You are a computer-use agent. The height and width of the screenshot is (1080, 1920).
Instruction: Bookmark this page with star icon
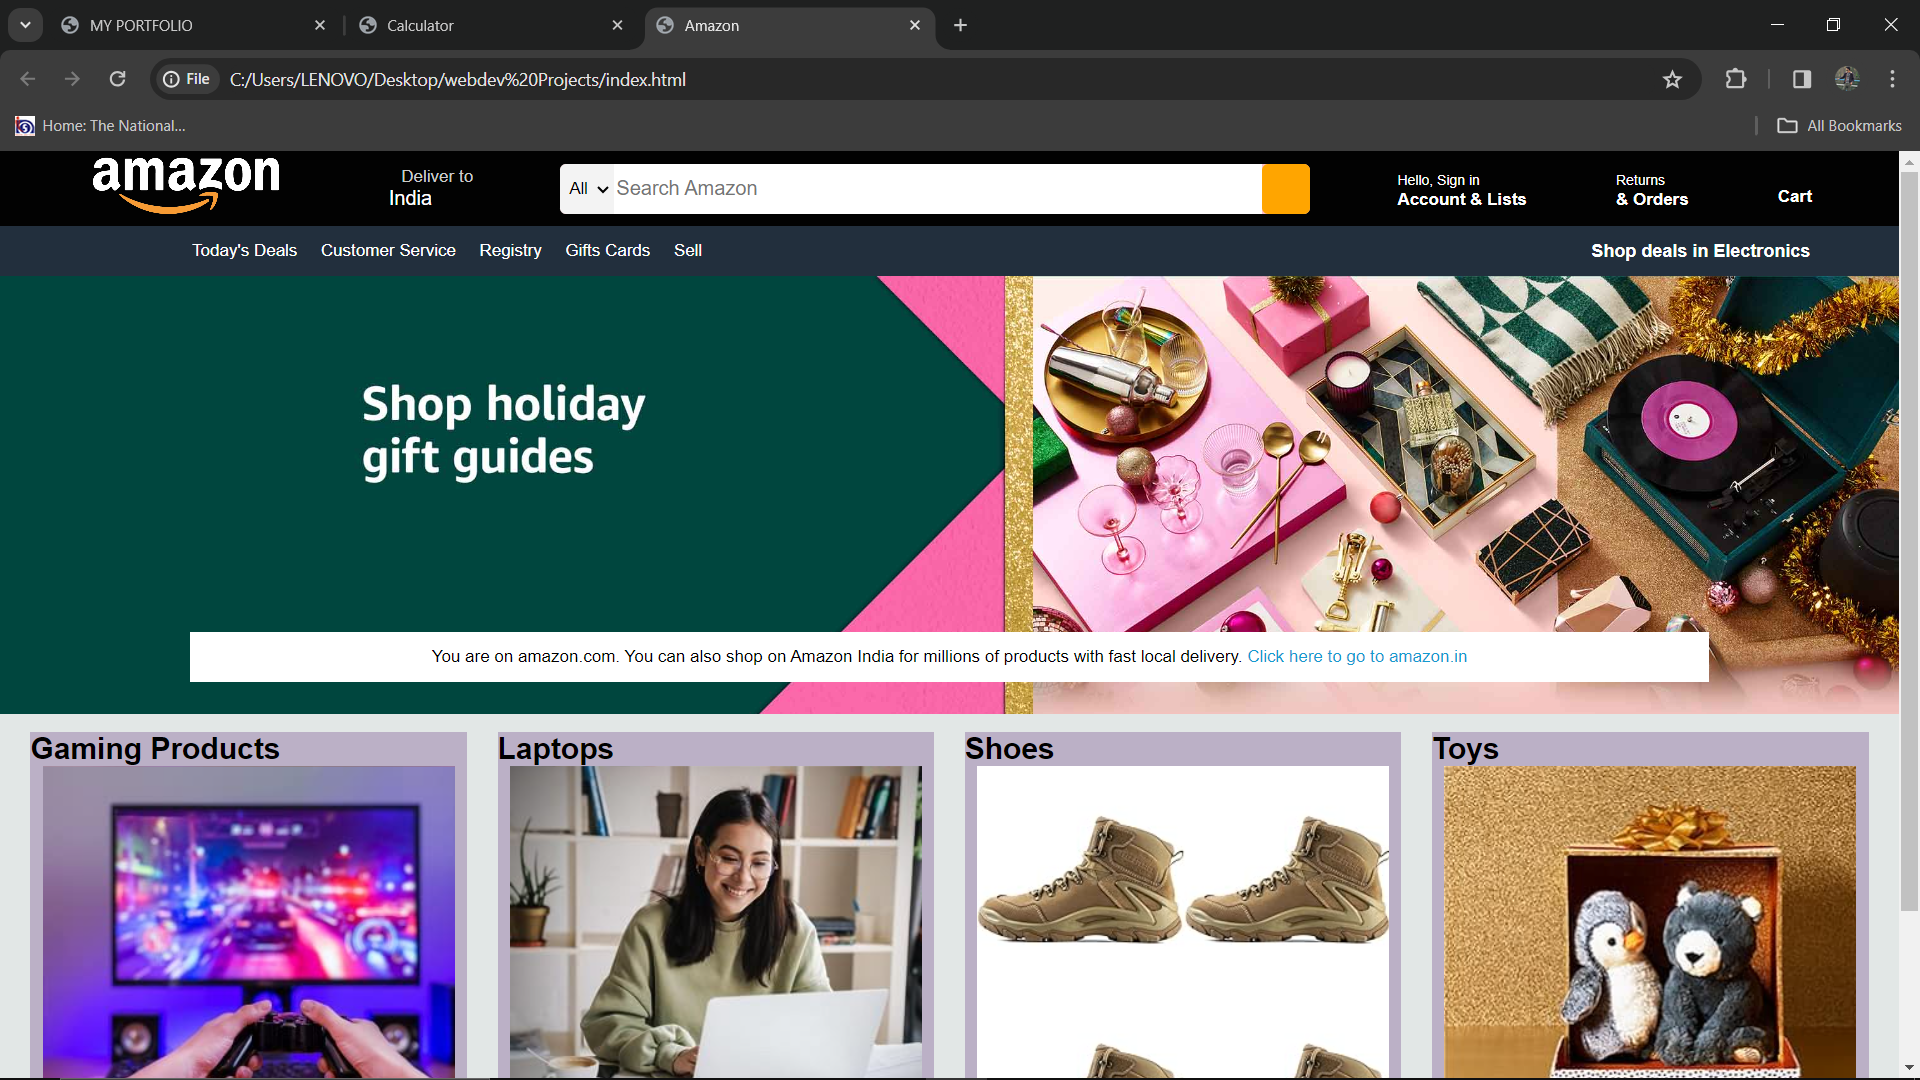point(1672,79)
